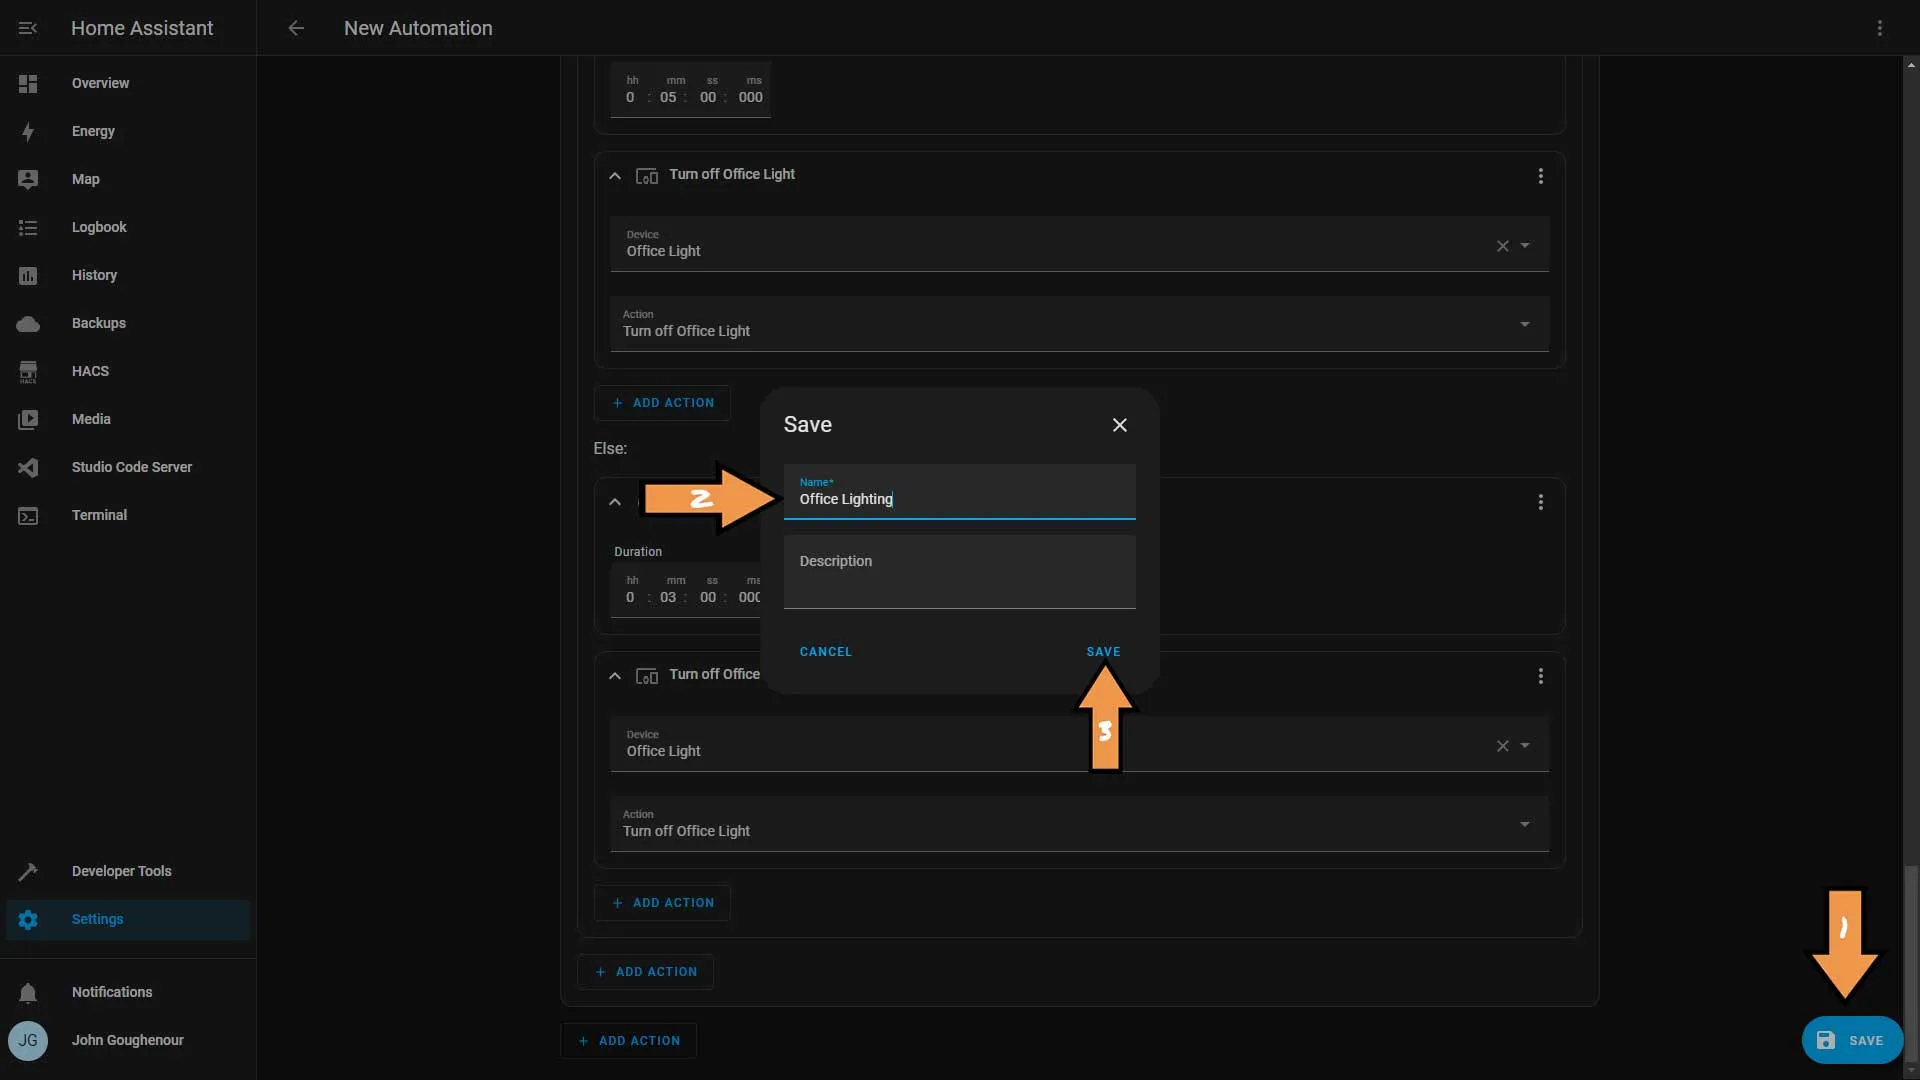Click the Developer Tools hammer icon
This screenshot has height=1080, width=1920.
[28, 871]
